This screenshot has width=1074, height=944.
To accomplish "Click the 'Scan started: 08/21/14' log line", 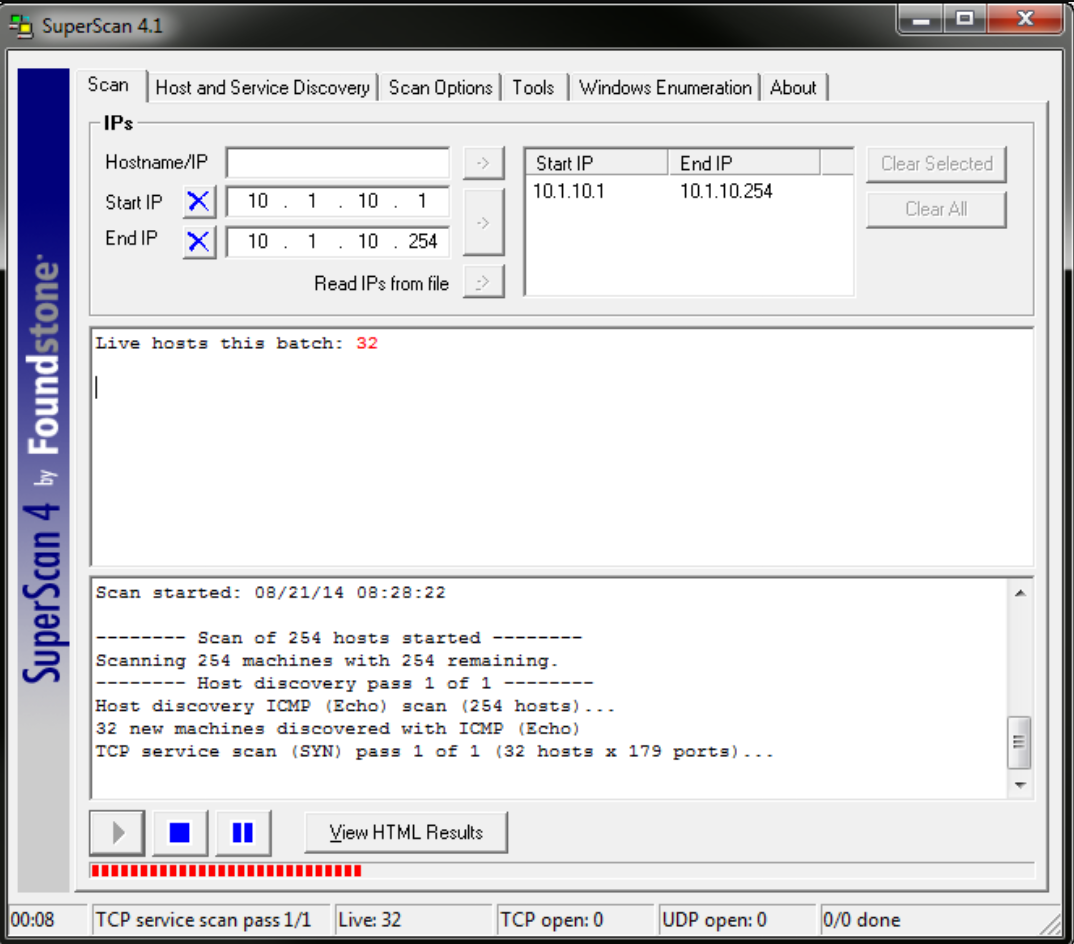I will click(271, 593).
